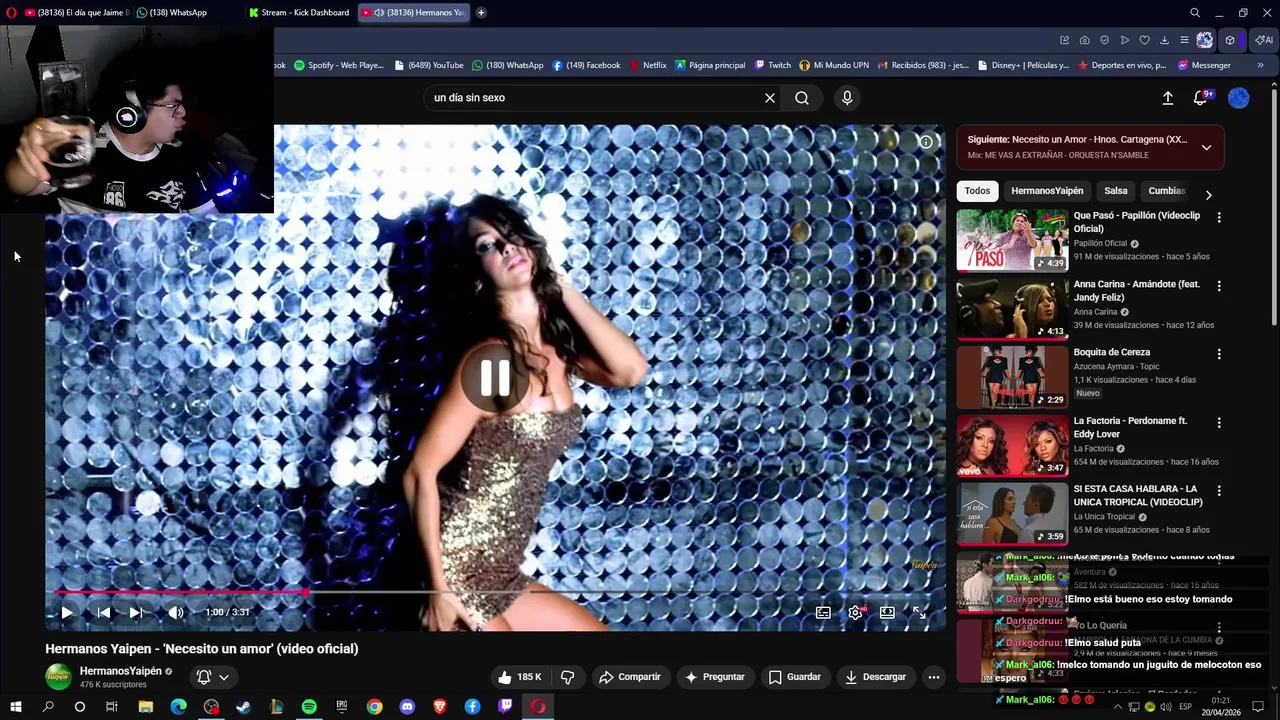Open a new browser tab

tap(481, 13)
